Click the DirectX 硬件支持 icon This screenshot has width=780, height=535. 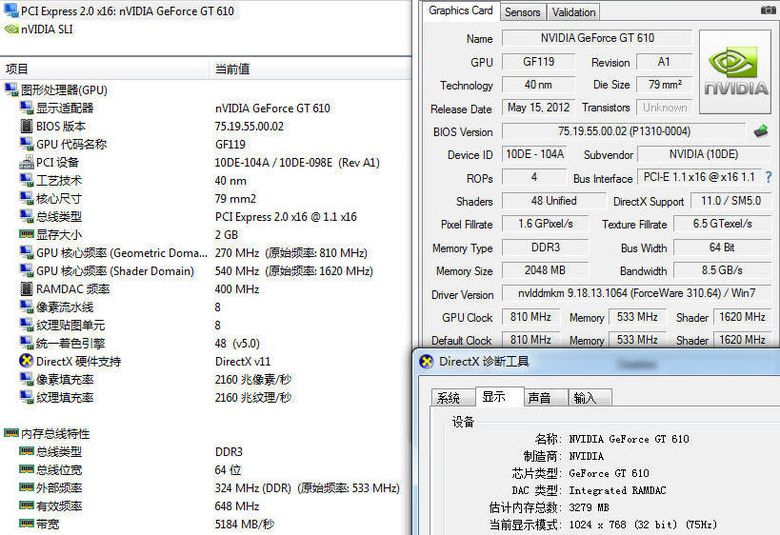(x=26, y=361)
